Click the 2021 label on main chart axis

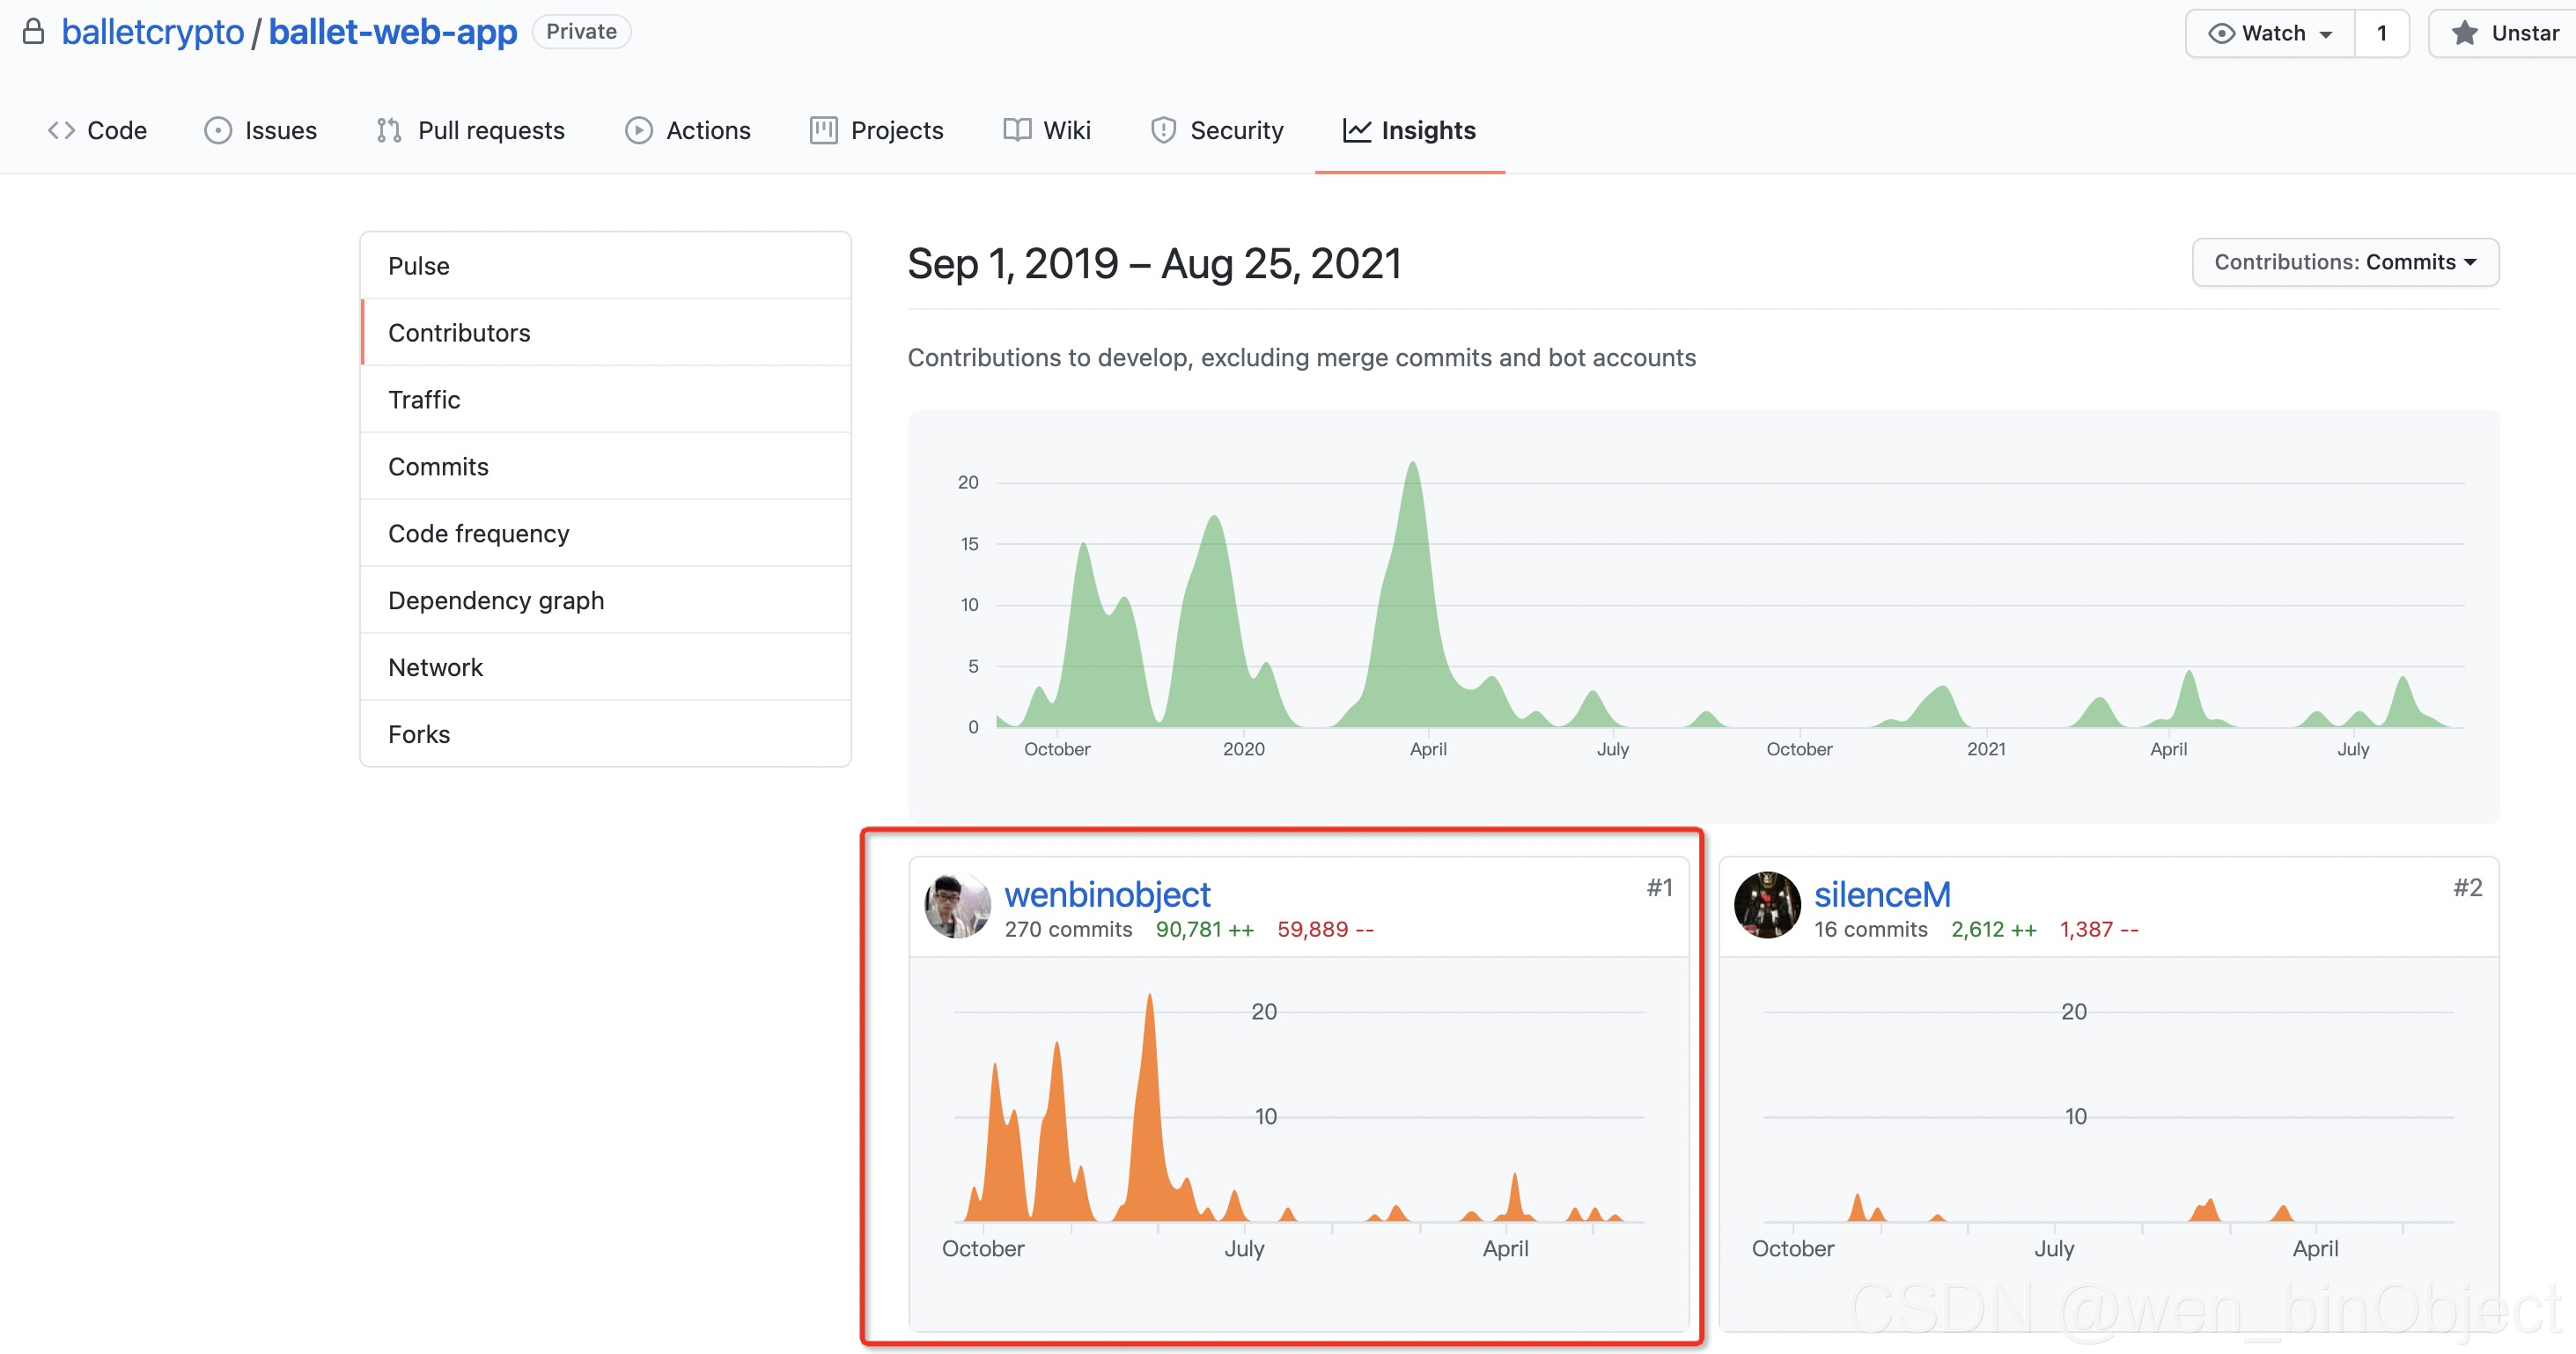tap(1986, 749)
